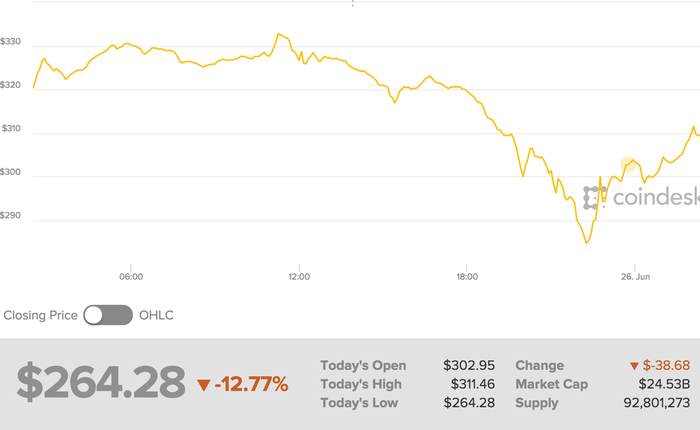The width and height of the screenshot is (700, 430).
Task: Click the red down arrow beside -12.77%
Action: pyautogui.click(x=204, y=384)
